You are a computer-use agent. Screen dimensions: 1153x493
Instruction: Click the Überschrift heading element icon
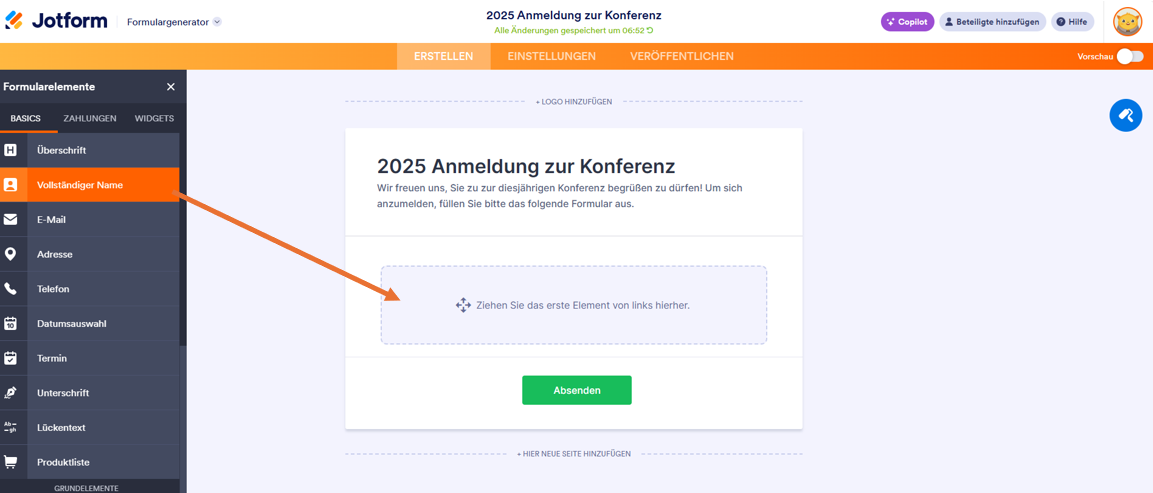click(10, 150)
